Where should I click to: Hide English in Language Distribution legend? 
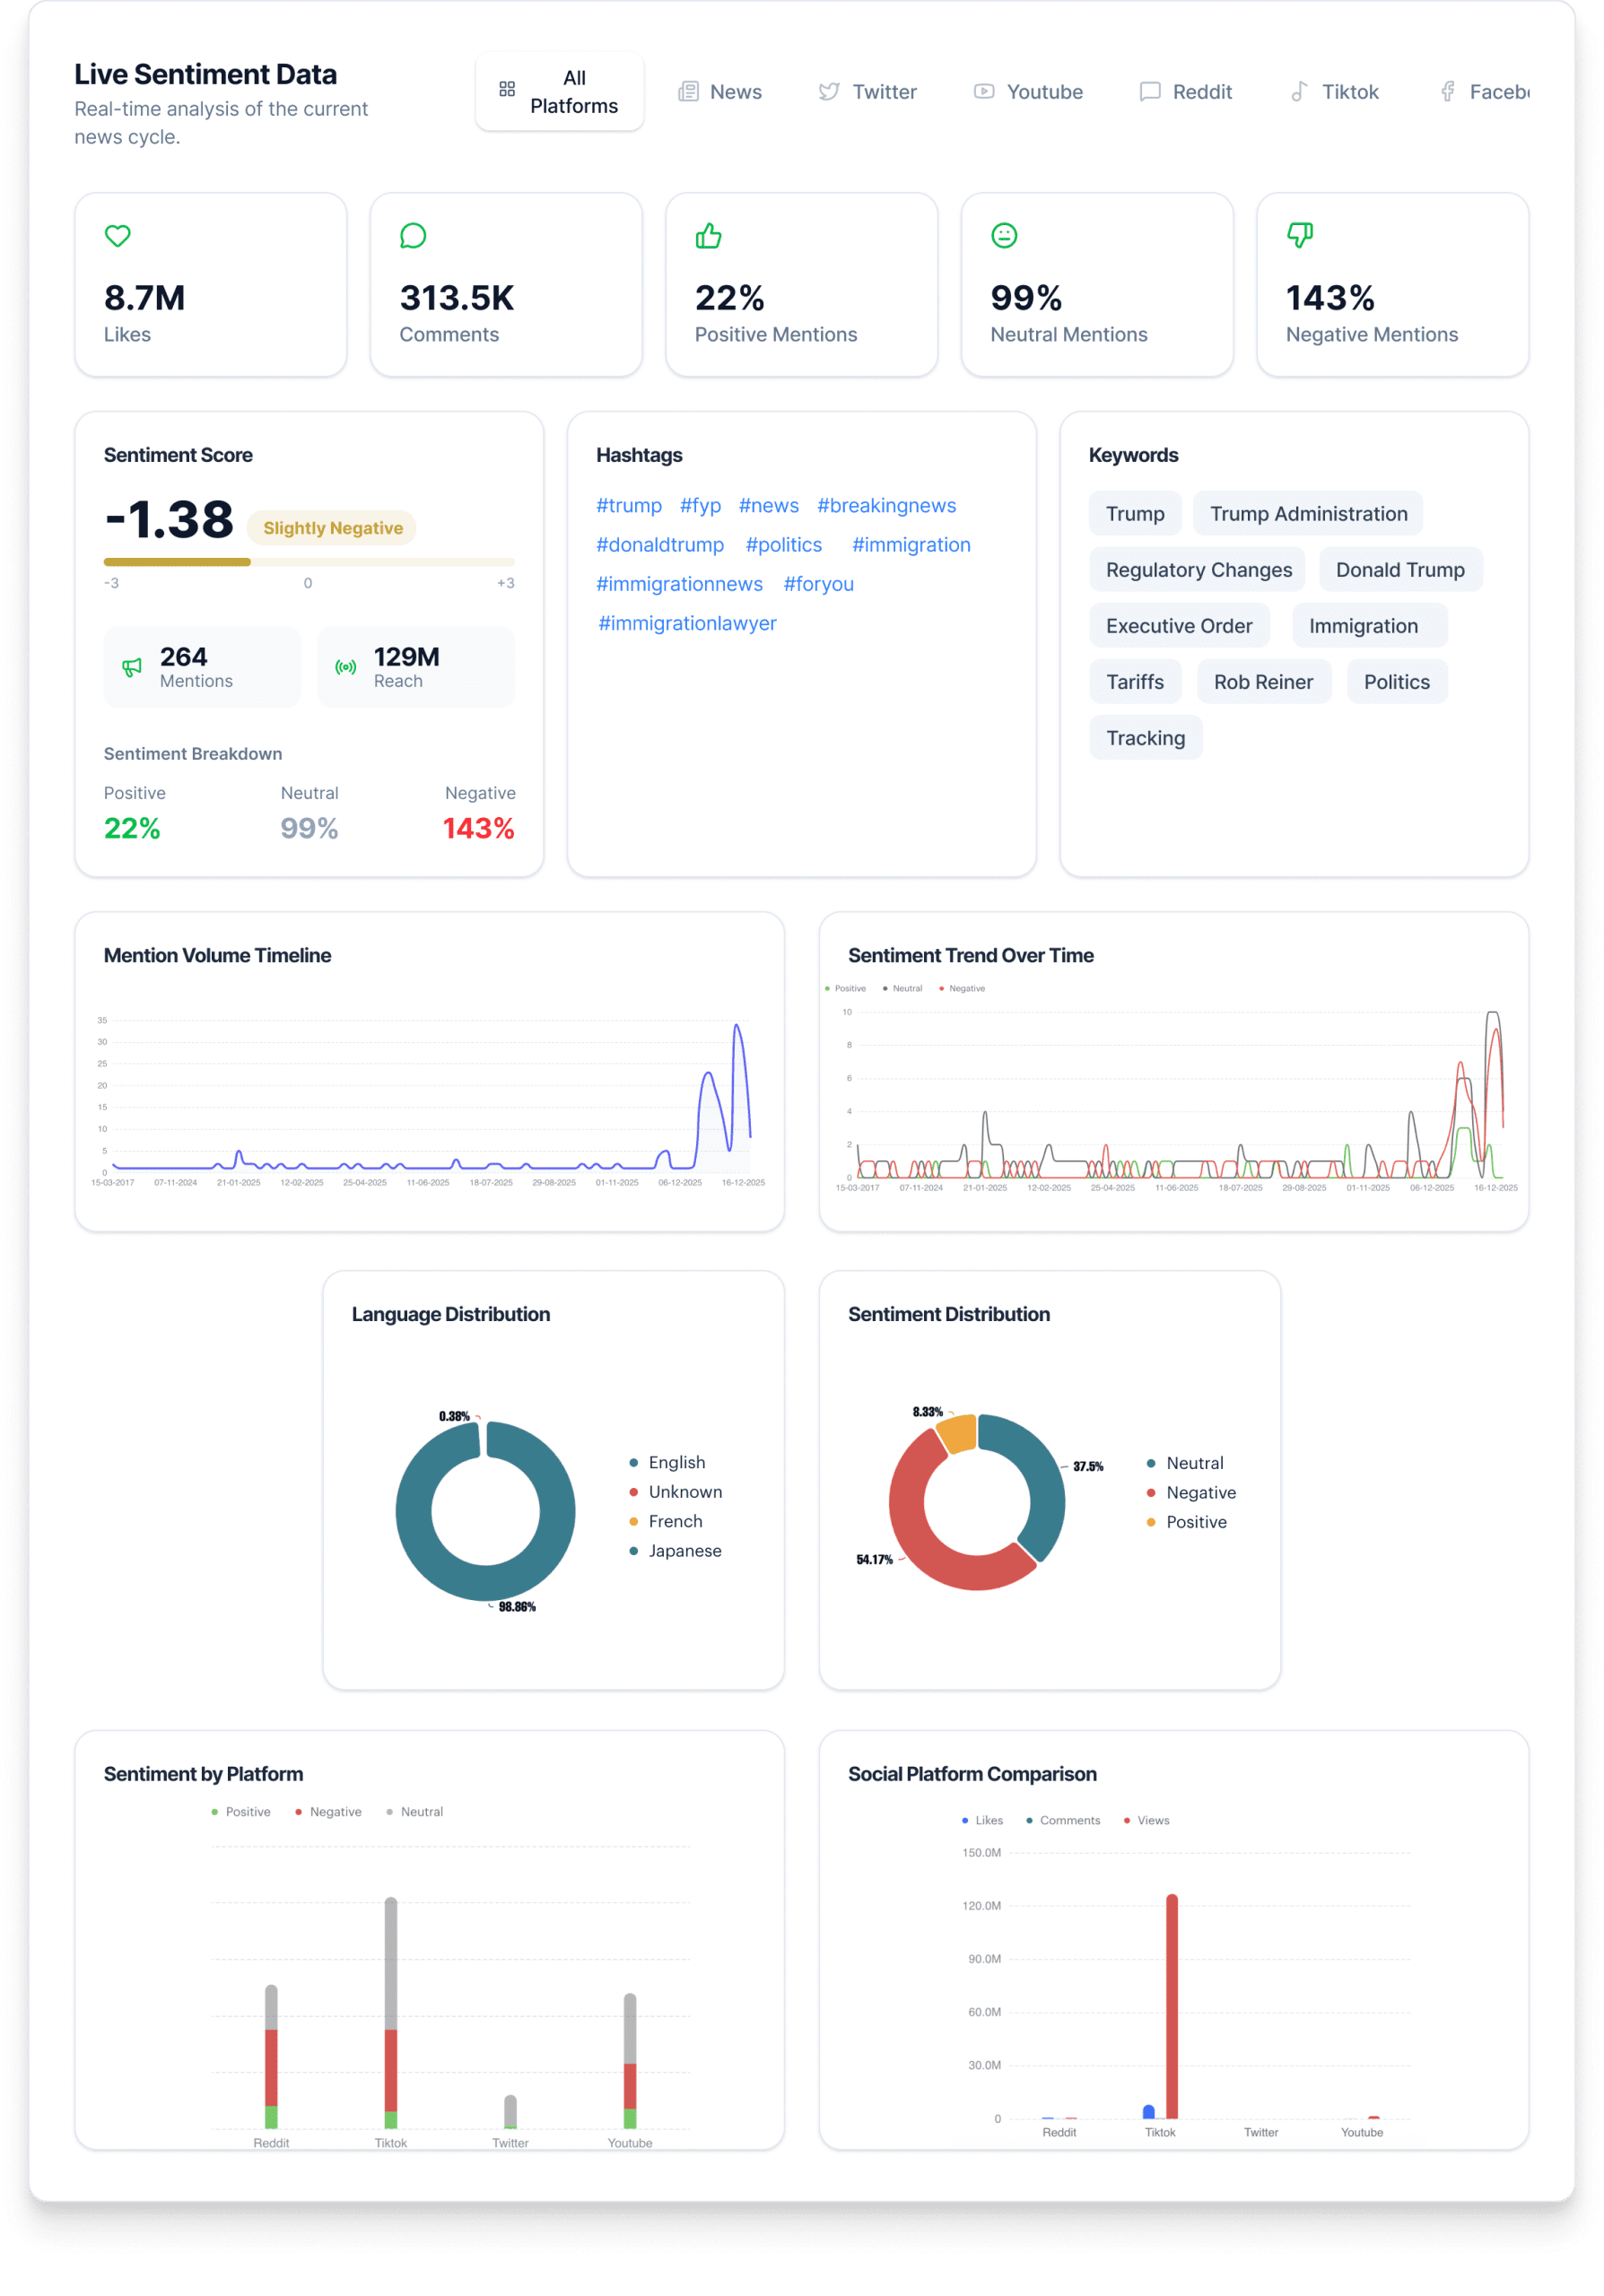click(676, 1462)
